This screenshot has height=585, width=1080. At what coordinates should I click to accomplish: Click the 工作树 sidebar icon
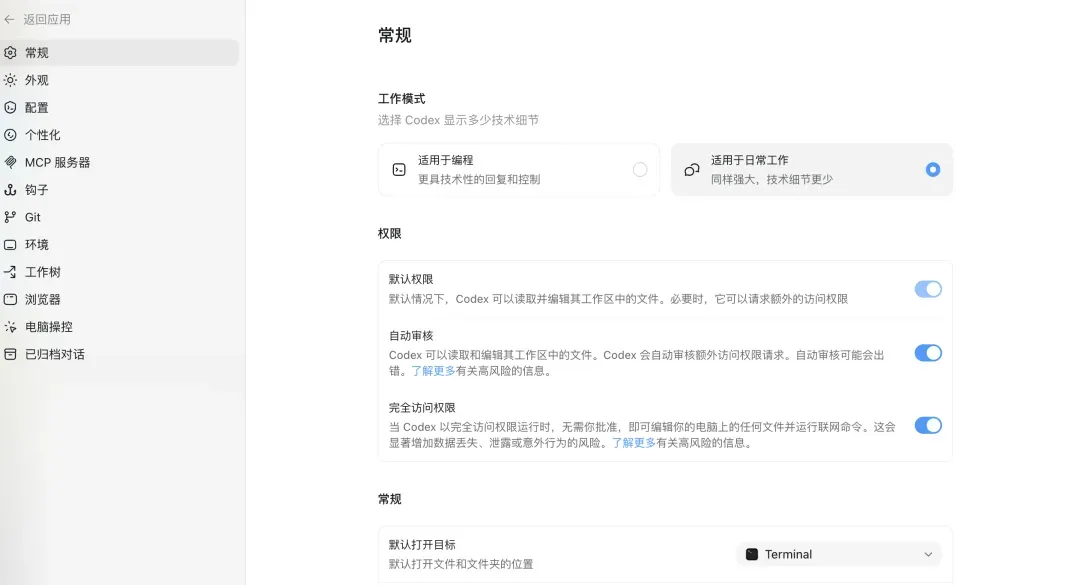[10, 272]
